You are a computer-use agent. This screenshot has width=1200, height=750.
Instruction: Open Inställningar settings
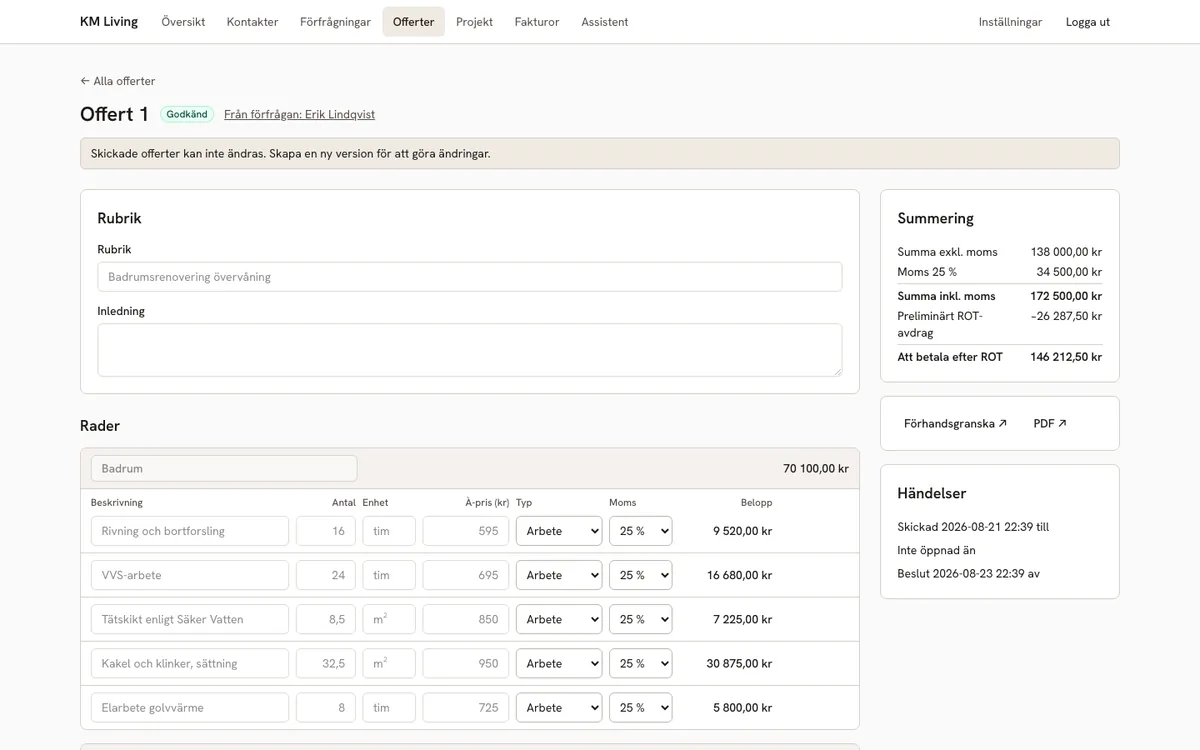click(1010, 22)
